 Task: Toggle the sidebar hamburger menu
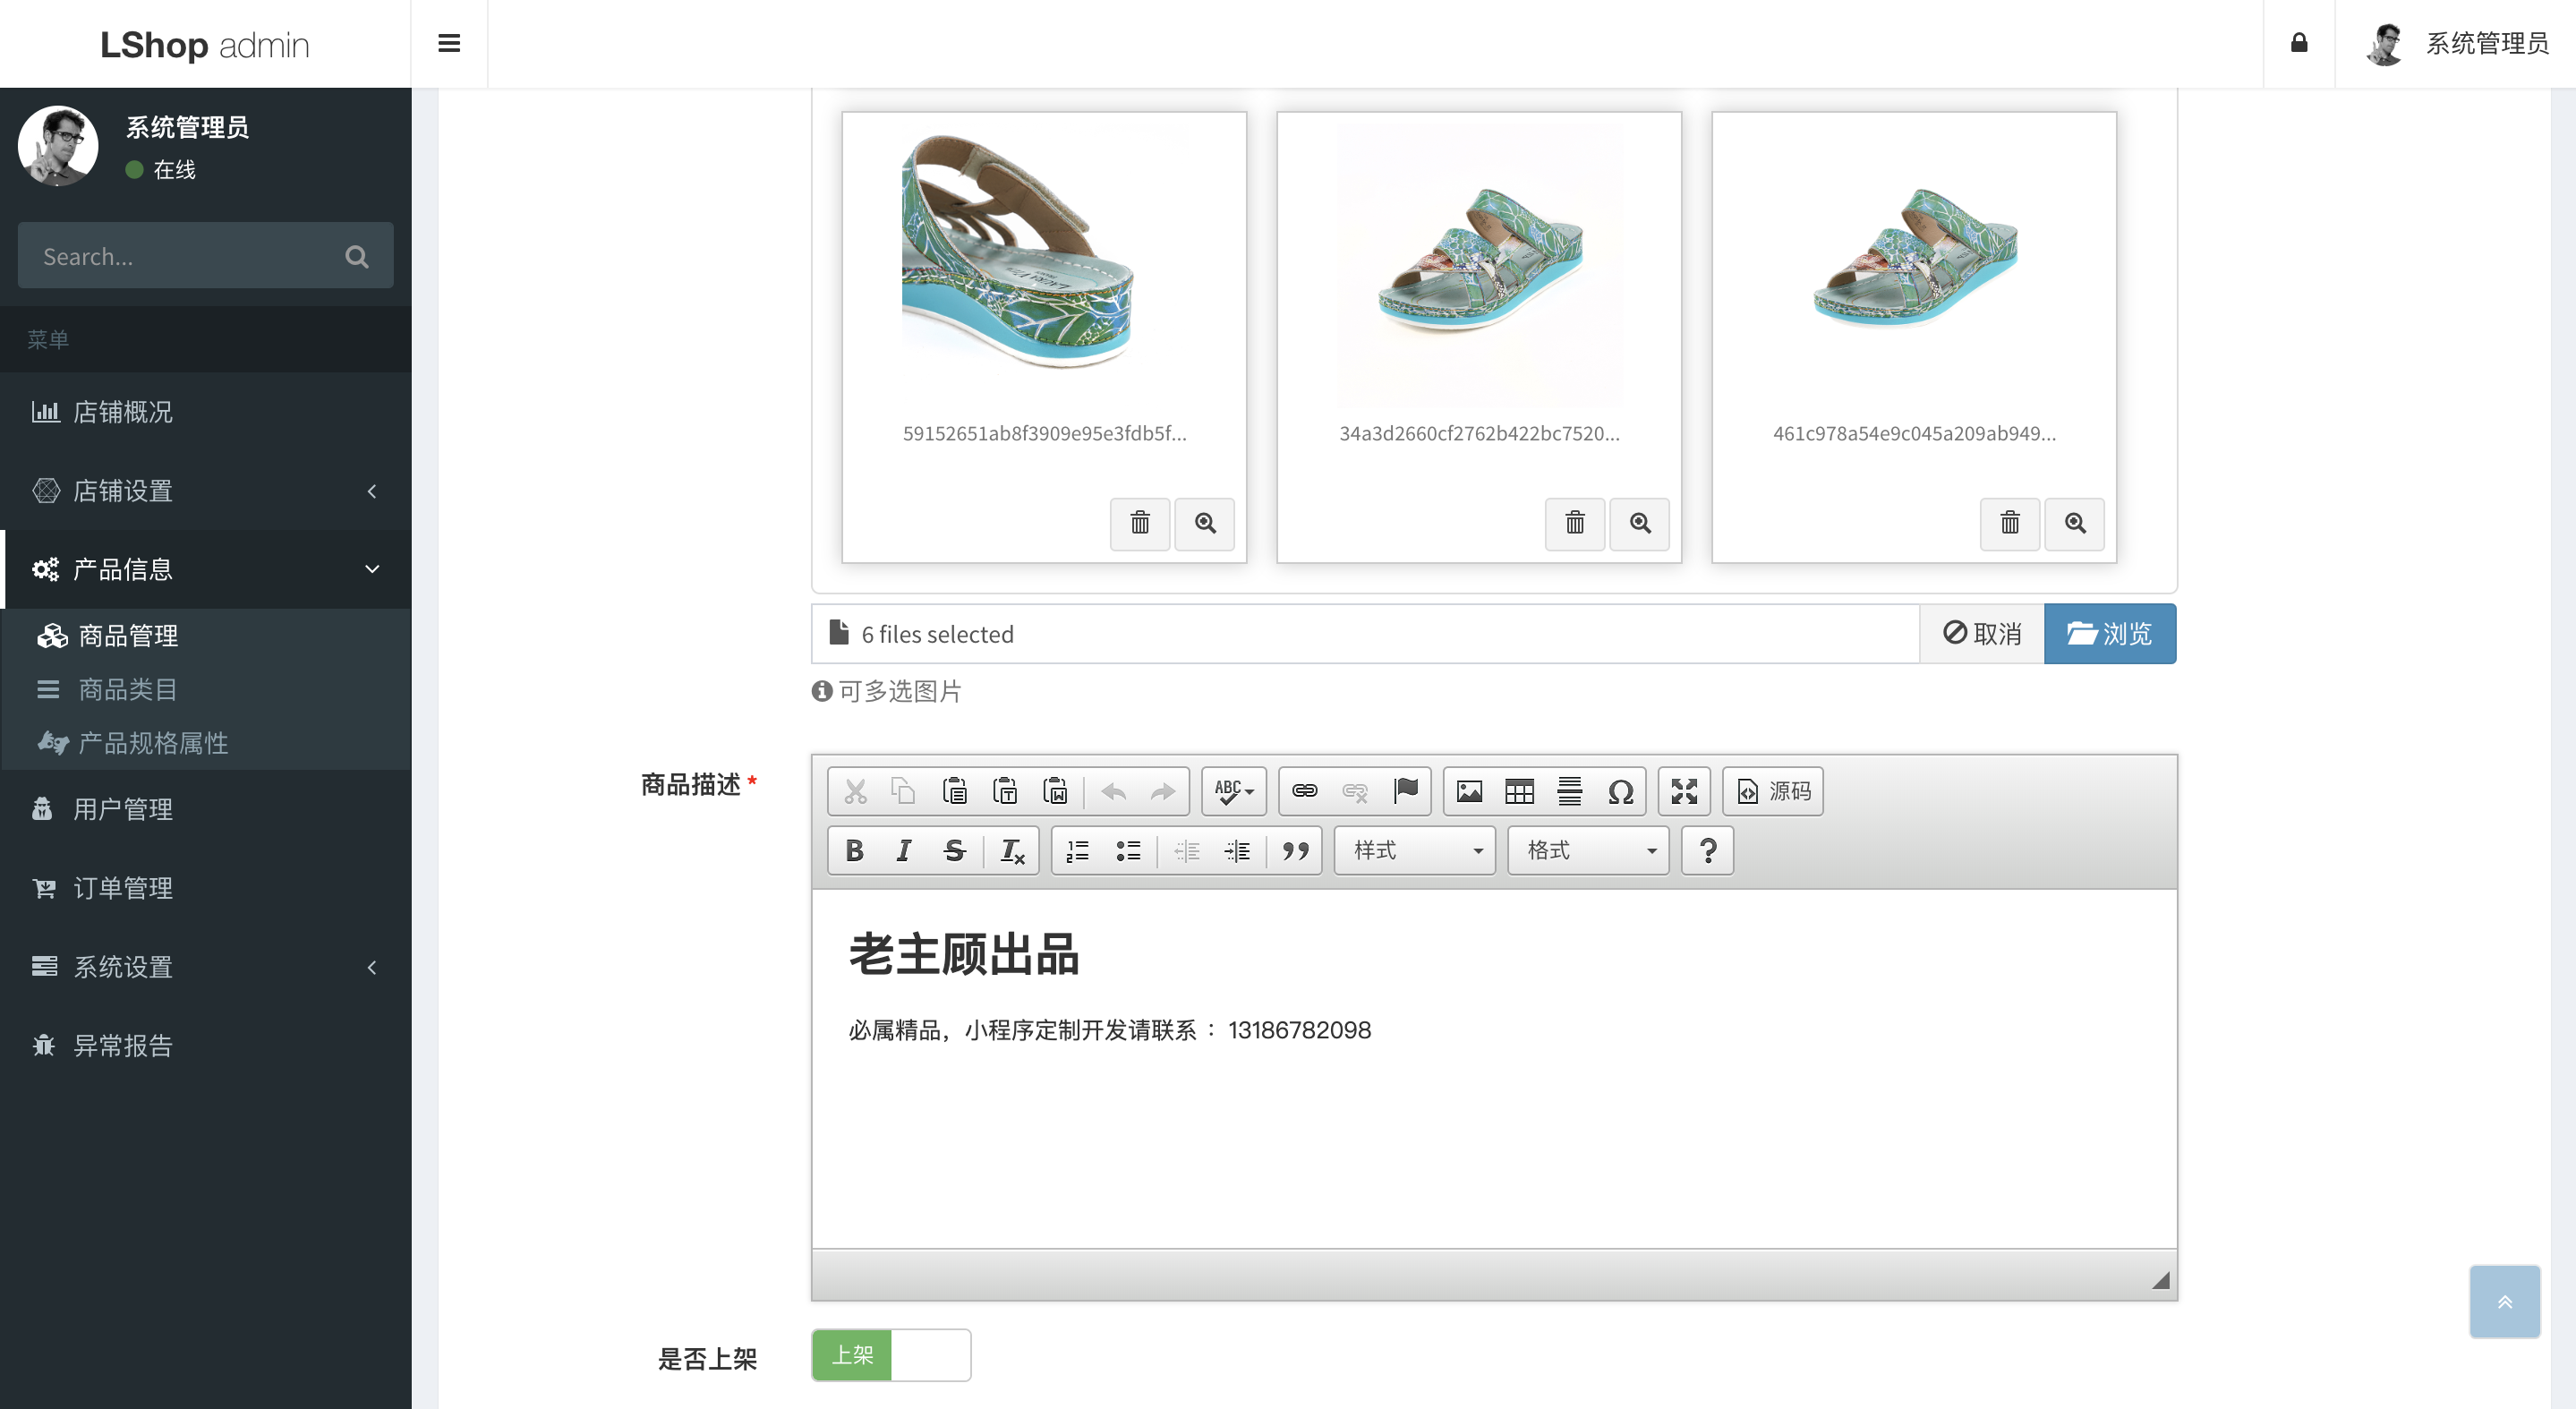coord(449,43)
